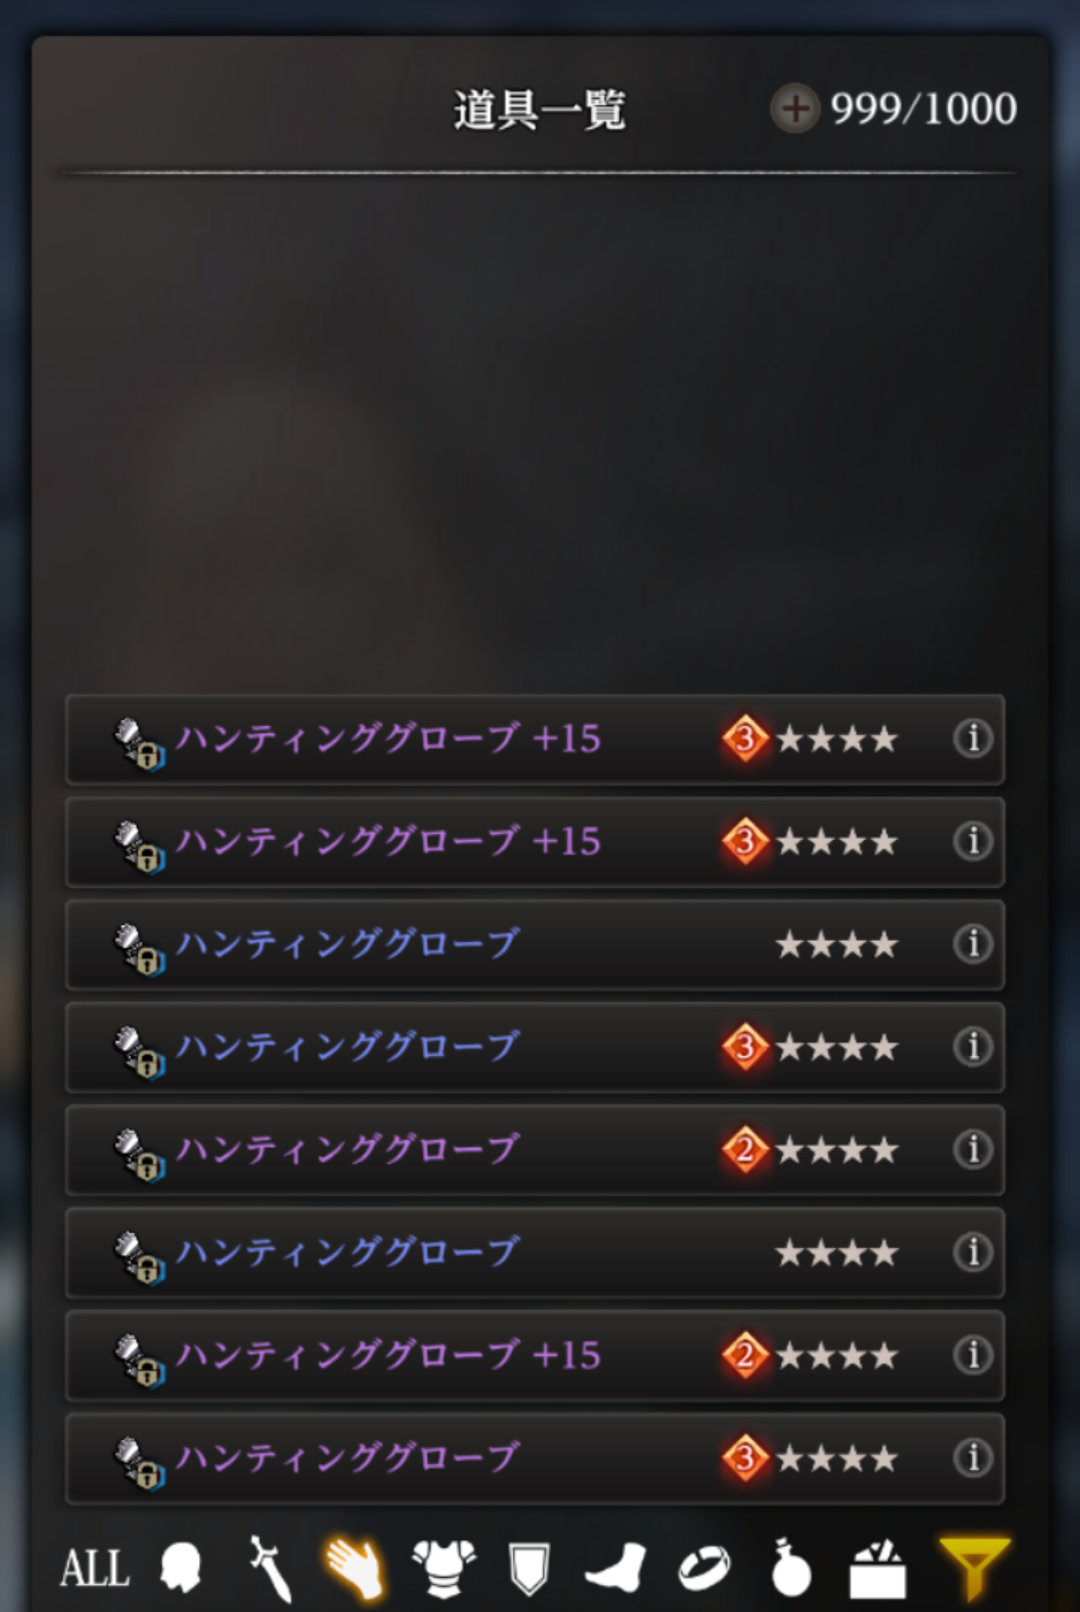This screenshot has height=1612, width=1080.
Task: Select the materials box category icon
Action: [x=878, y=1568]
